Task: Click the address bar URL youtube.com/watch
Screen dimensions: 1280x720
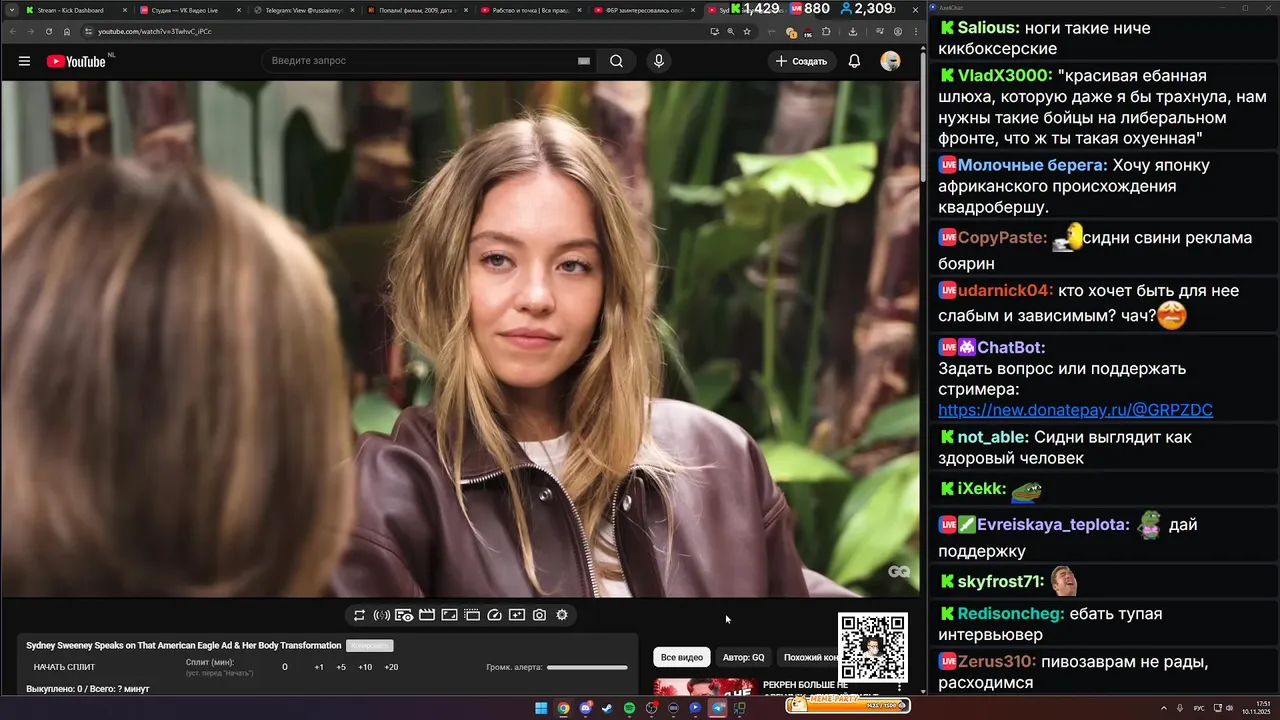Action: (x=154, y=31)
